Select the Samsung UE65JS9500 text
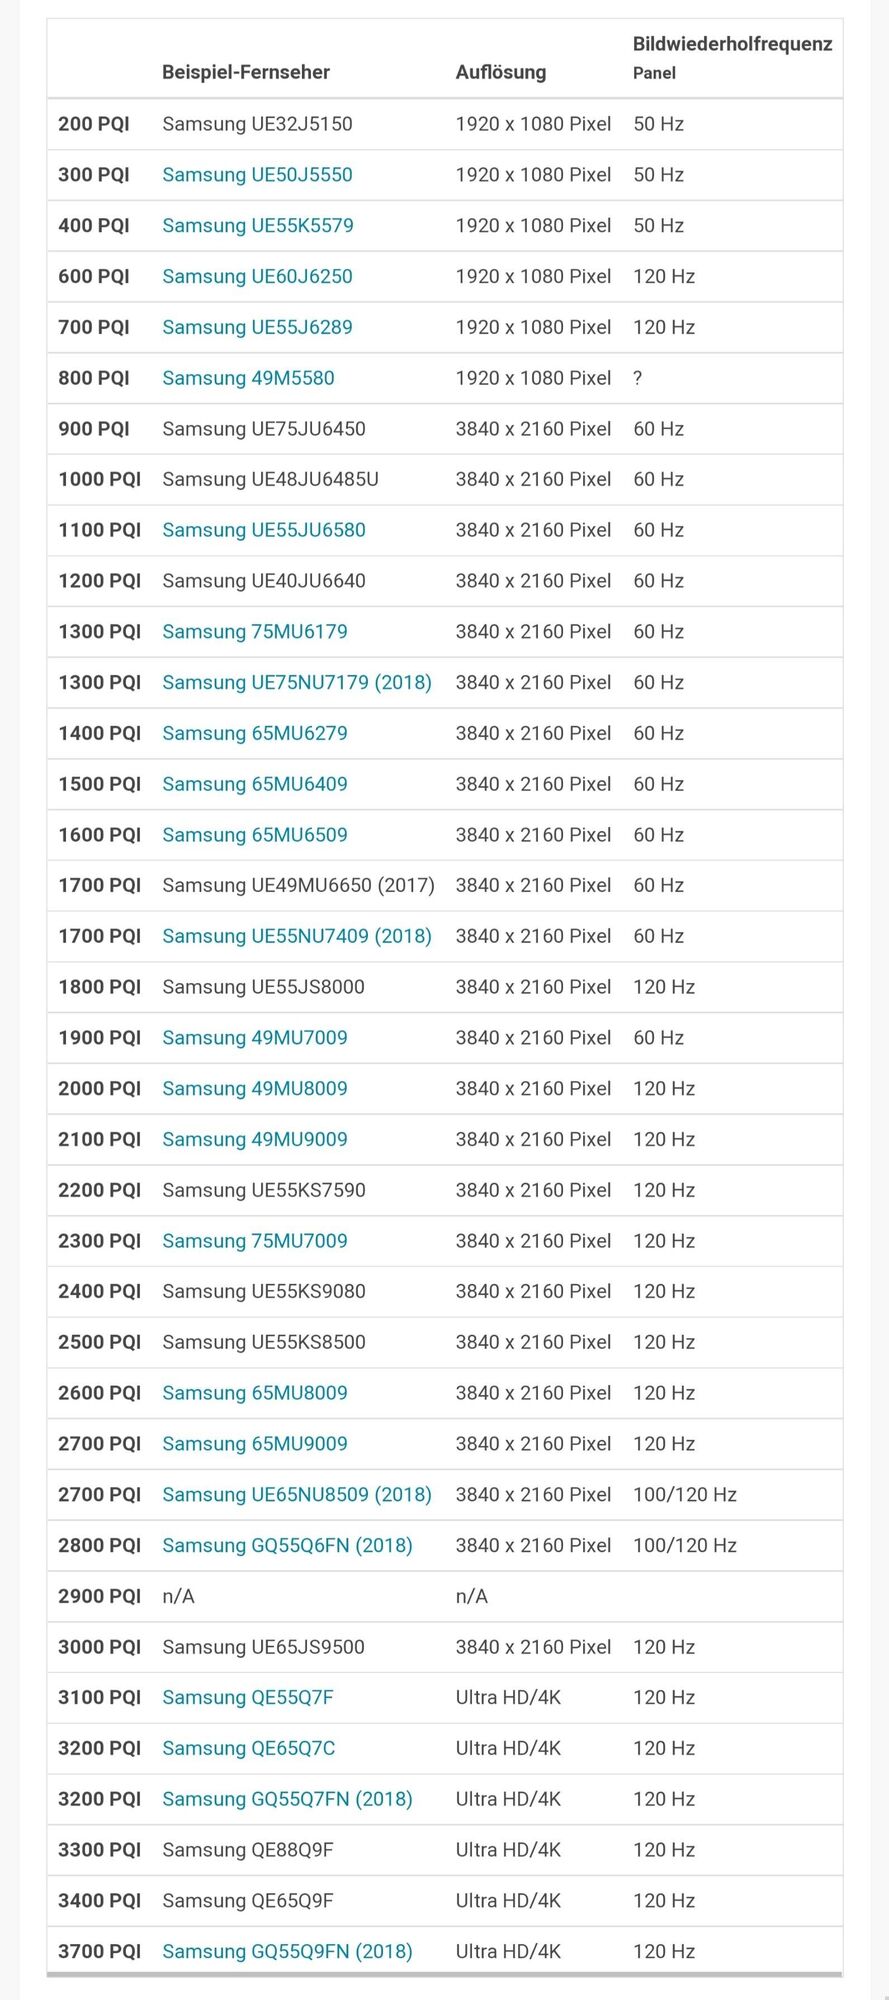The image size is (889, 2000). click(263, 1647)
